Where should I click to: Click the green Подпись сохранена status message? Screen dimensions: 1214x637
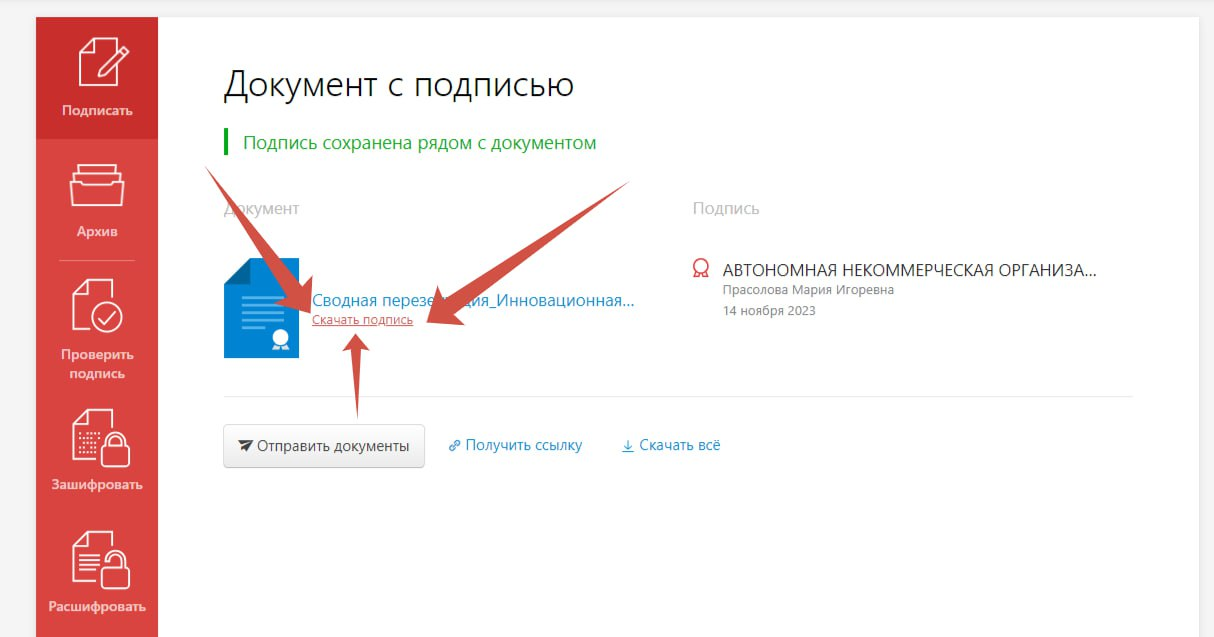[x=419, y=143]
